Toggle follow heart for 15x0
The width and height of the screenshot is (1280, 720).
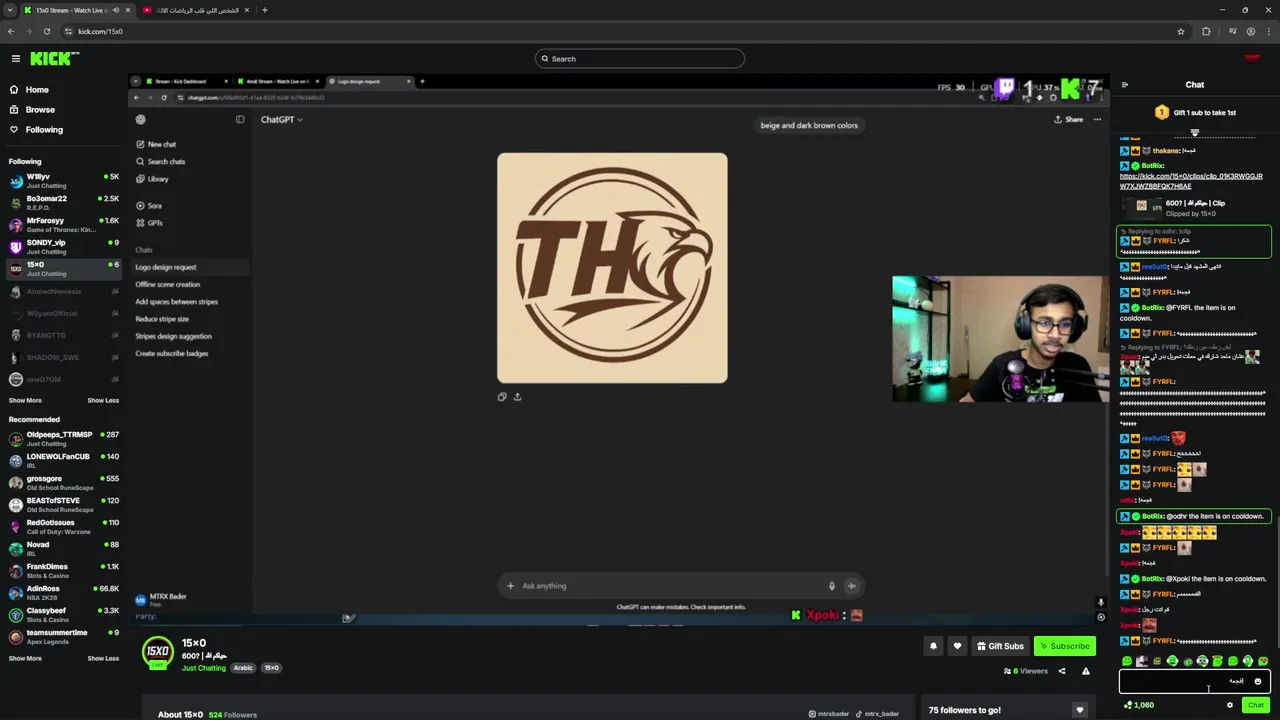pos(957,646)
